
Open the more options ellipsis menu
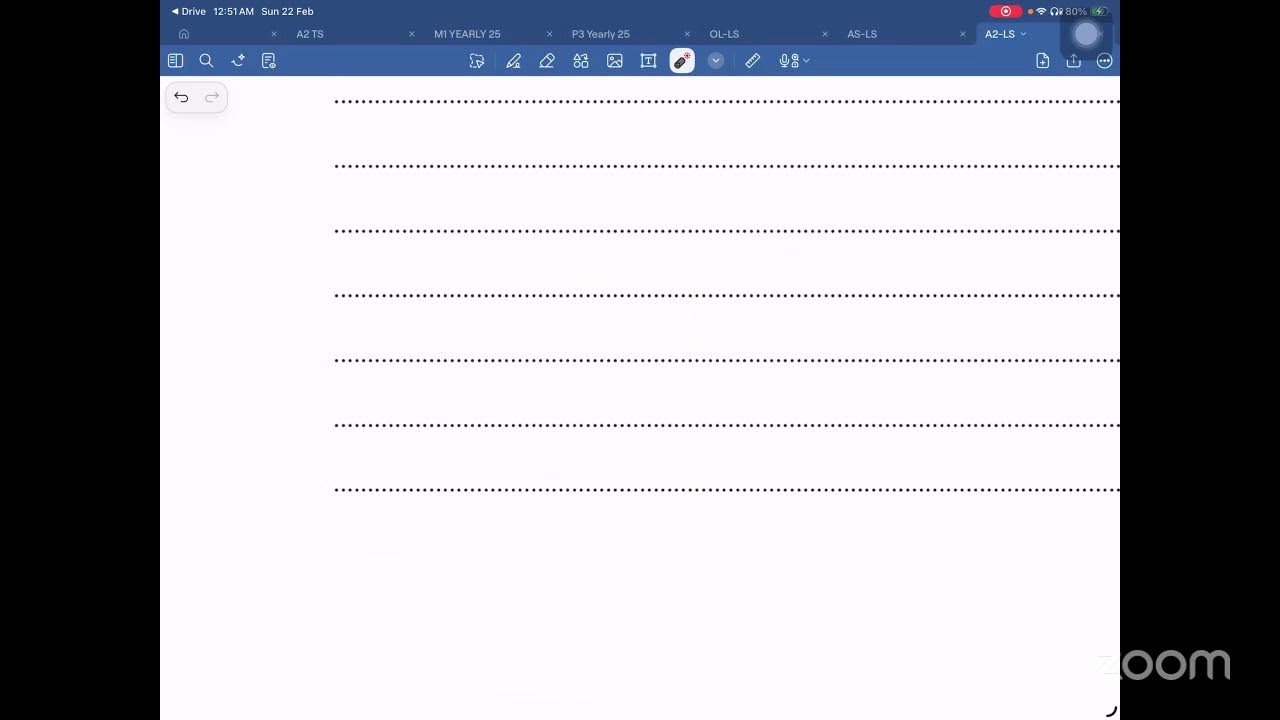point(1105,61)
